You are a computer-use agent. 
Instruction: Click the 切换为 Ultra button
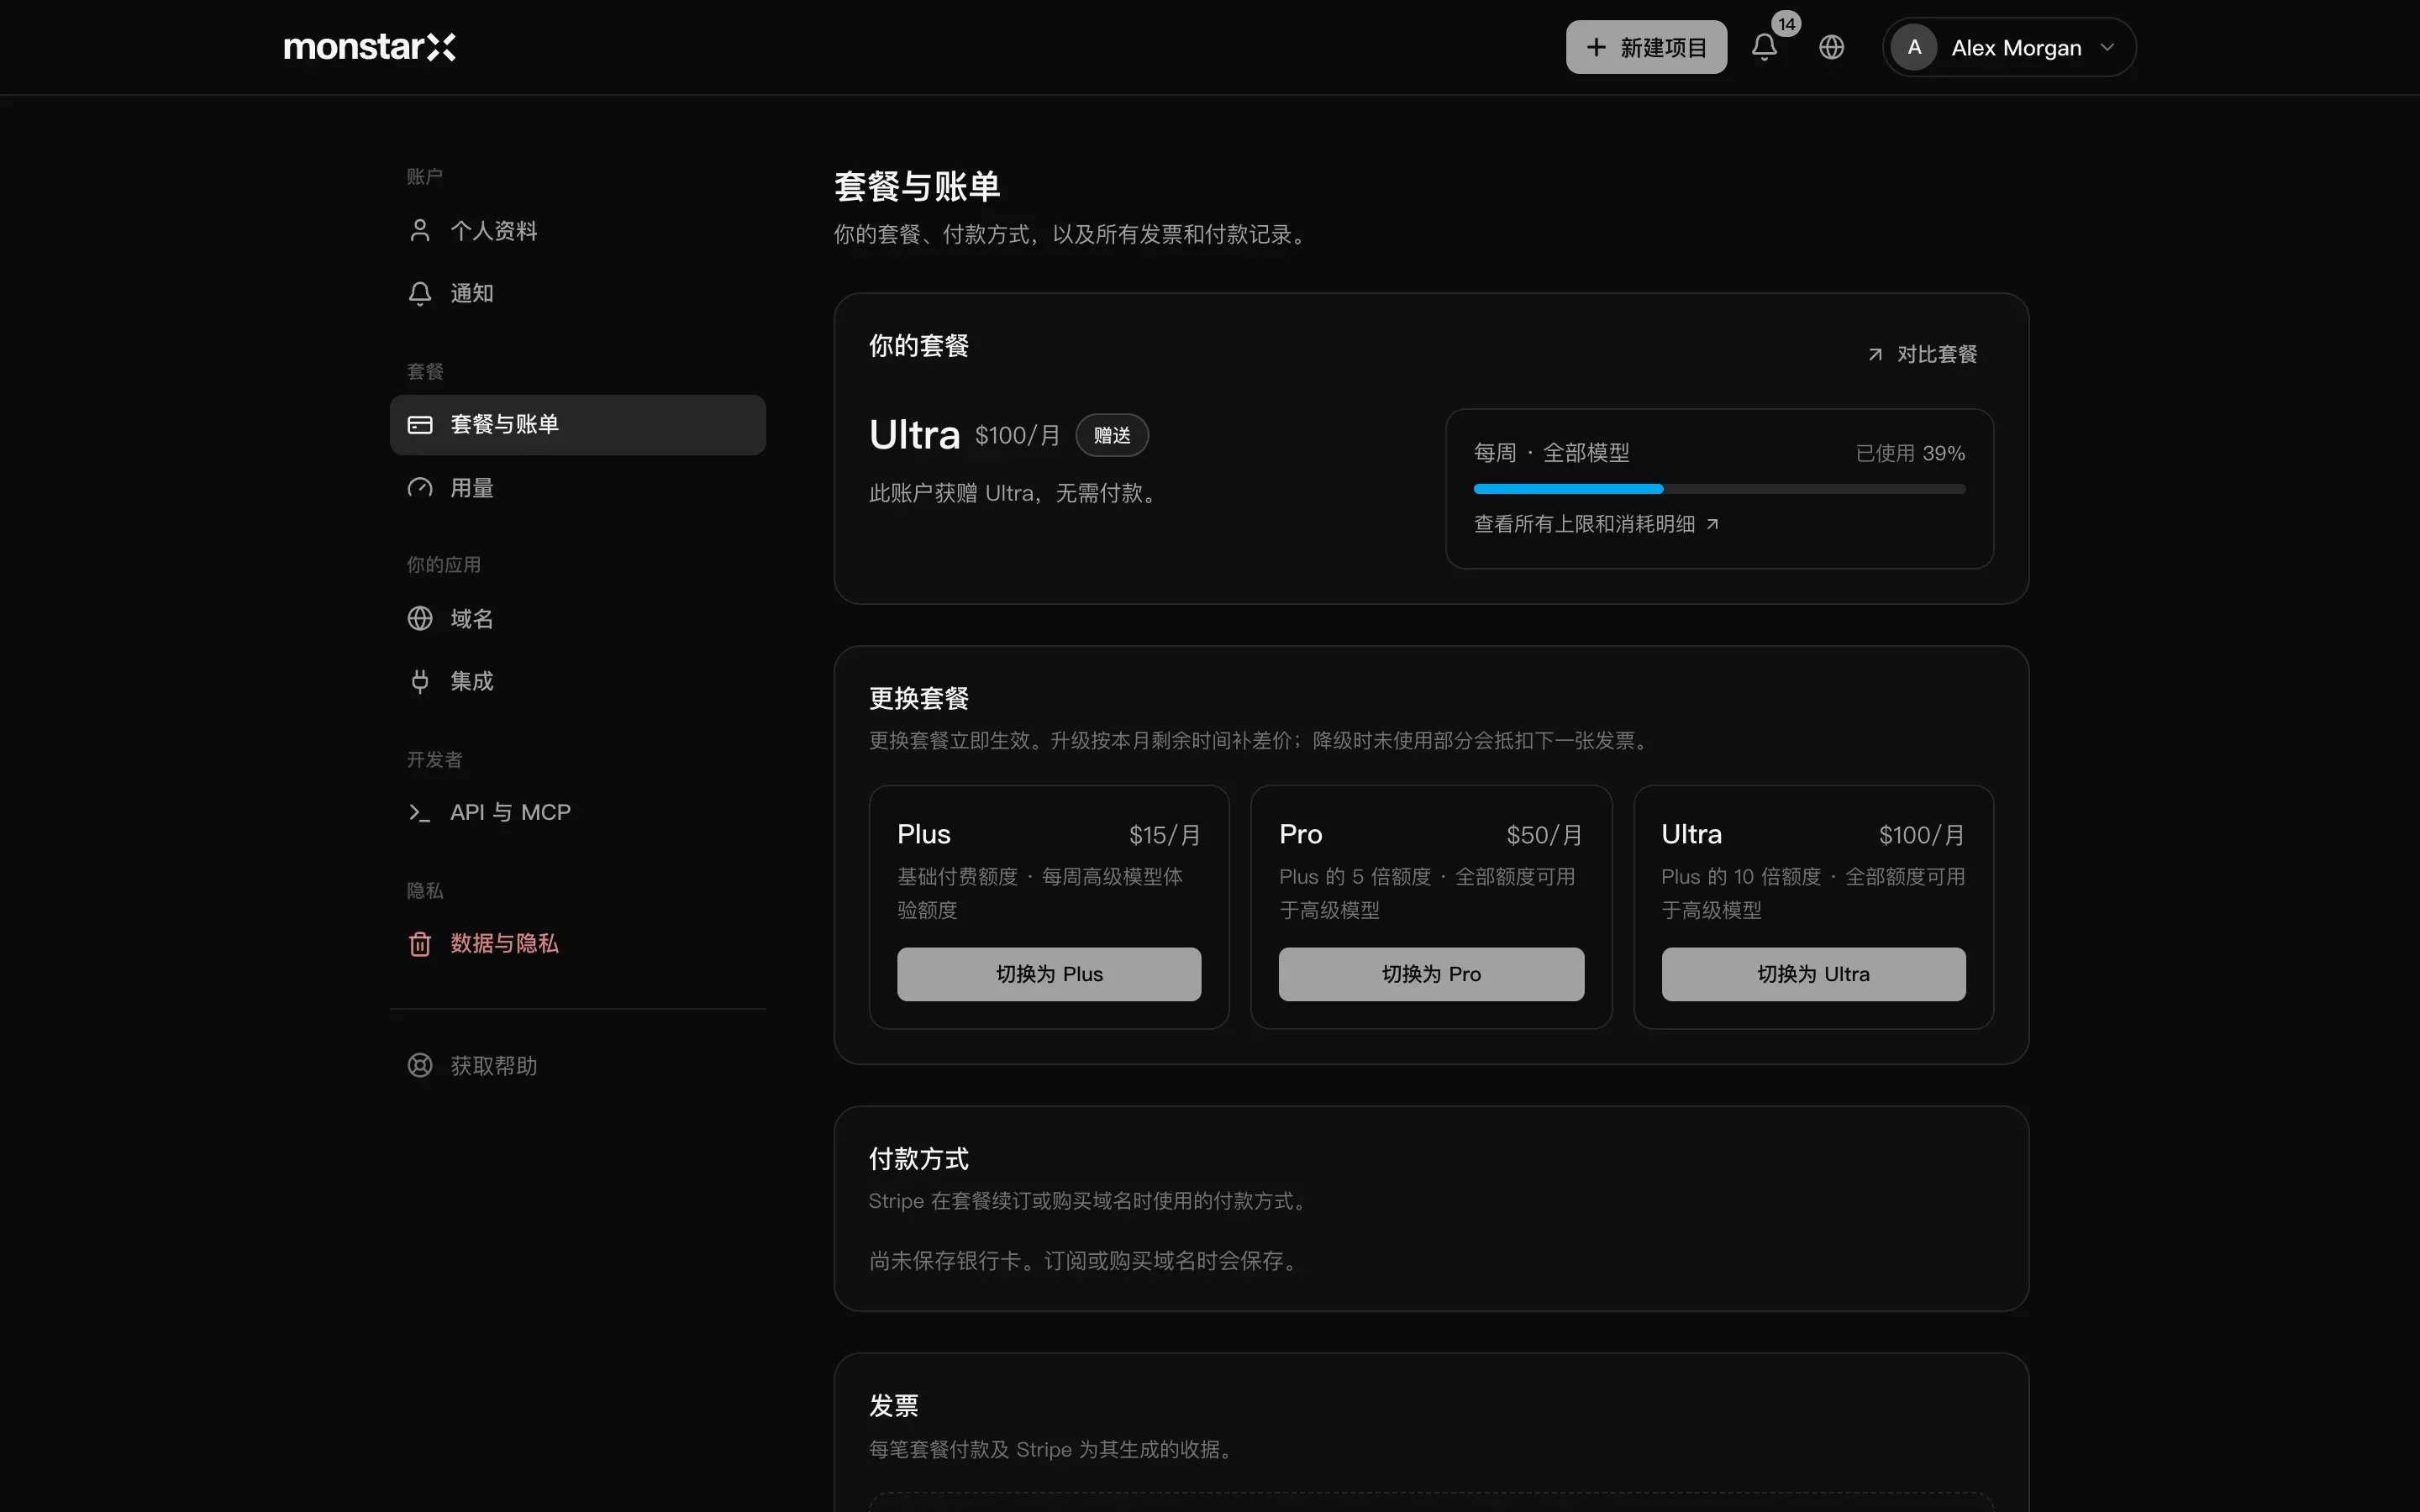[1813, 974]
